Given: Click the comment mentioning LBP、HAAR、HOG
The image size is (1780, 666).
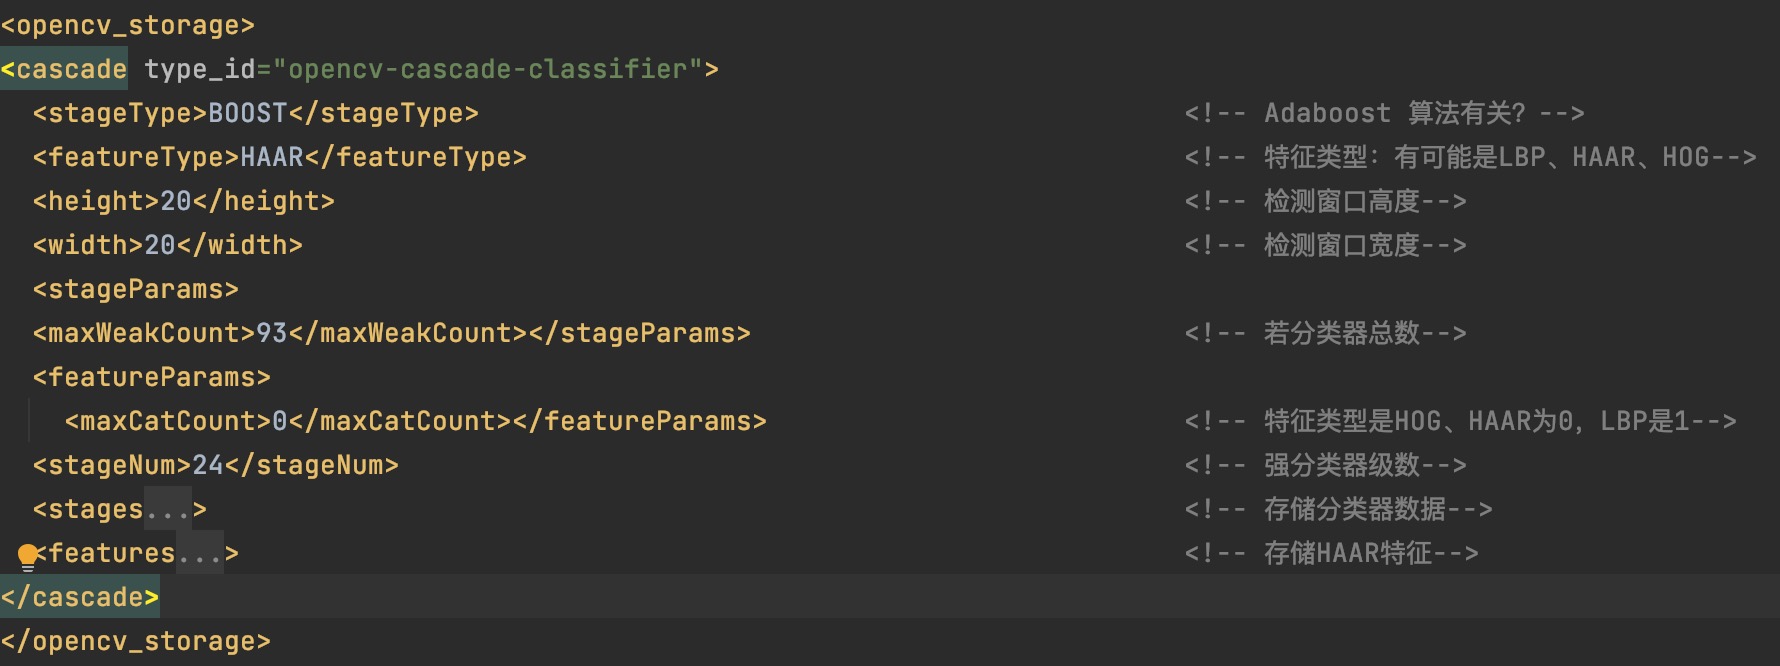Looking at the screenshot, I should point(1470,158).
